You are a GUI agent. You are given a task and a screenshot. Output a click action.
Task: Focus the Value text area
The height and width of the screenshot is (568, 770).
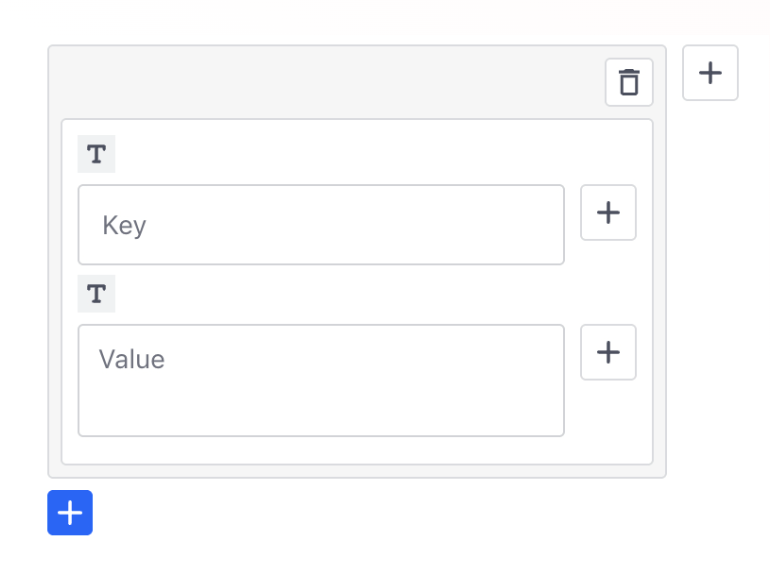point(321,380)
